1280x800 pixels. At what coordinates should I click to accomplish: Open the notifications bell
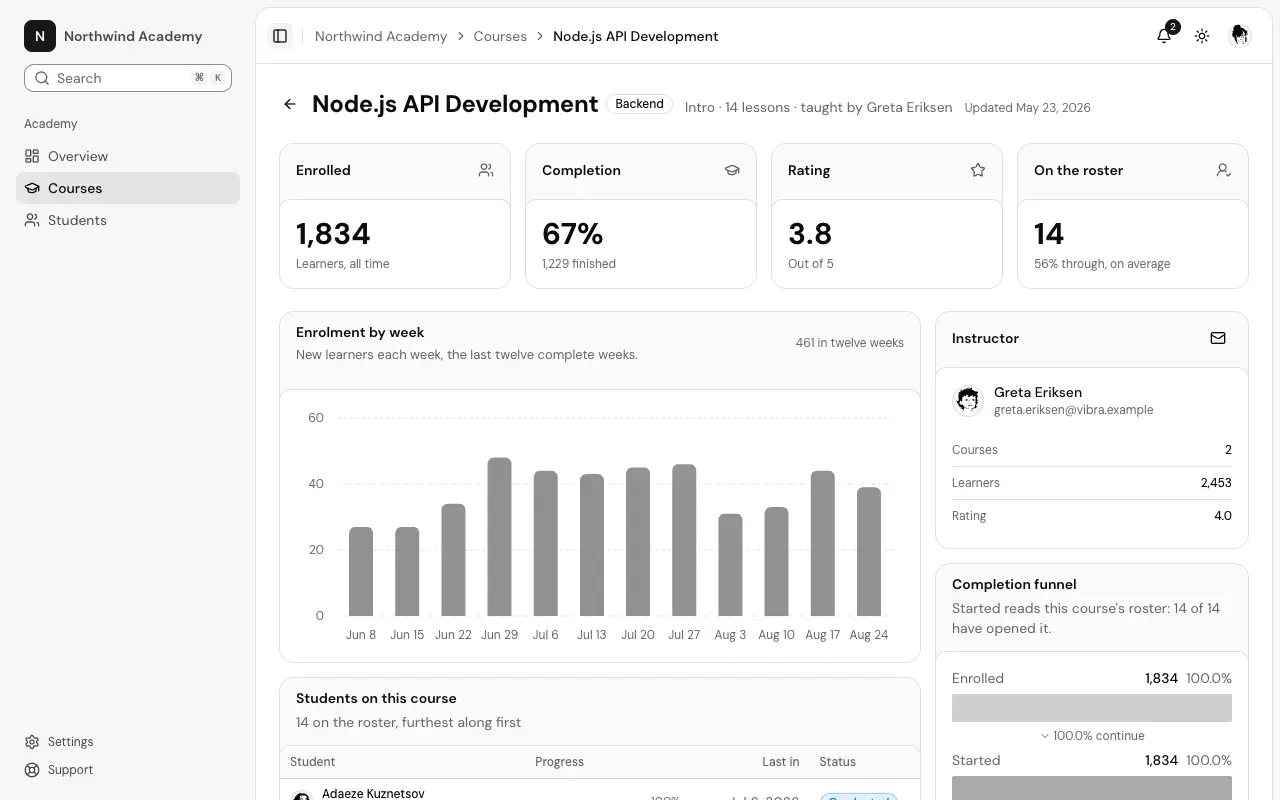[x=1164, y=36]
